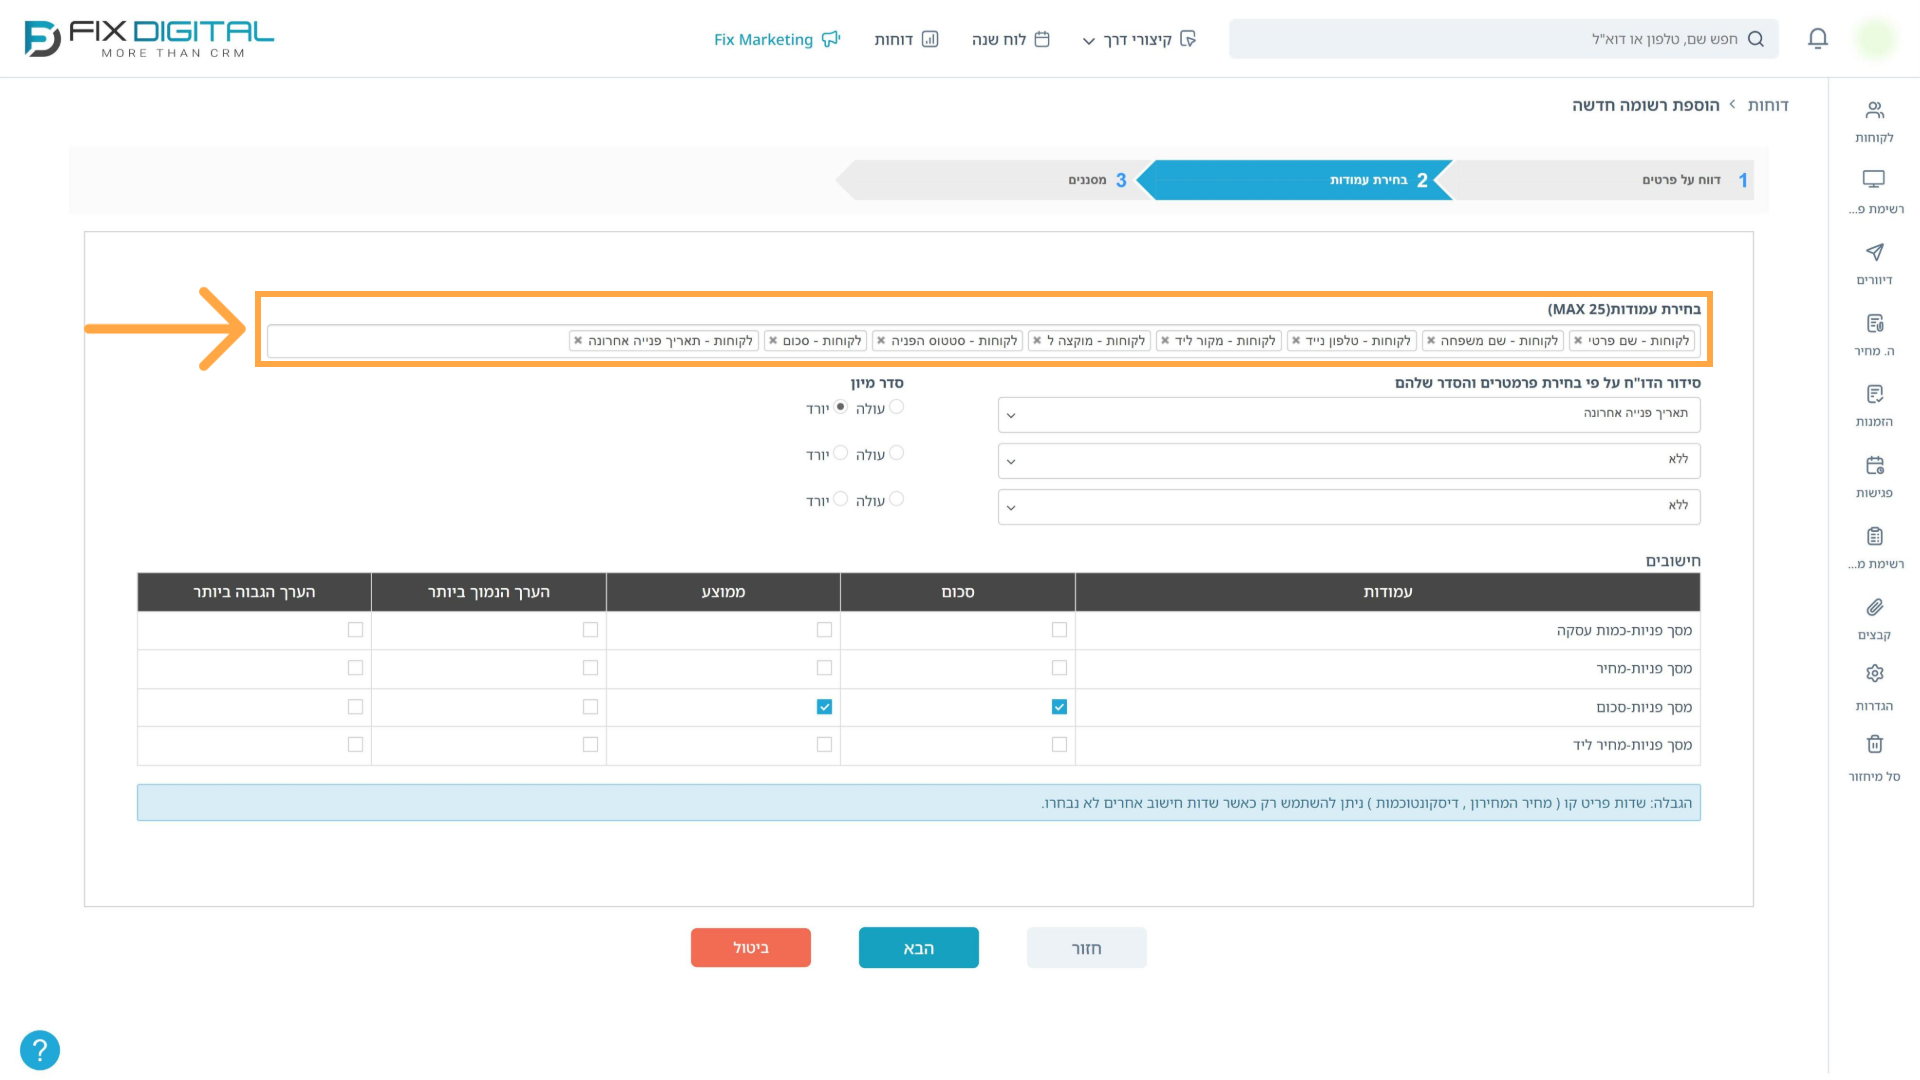Viewport: 1920px width, 1080px height.
Task: Open the דוחות top menu item
Action: coord(906,39)
